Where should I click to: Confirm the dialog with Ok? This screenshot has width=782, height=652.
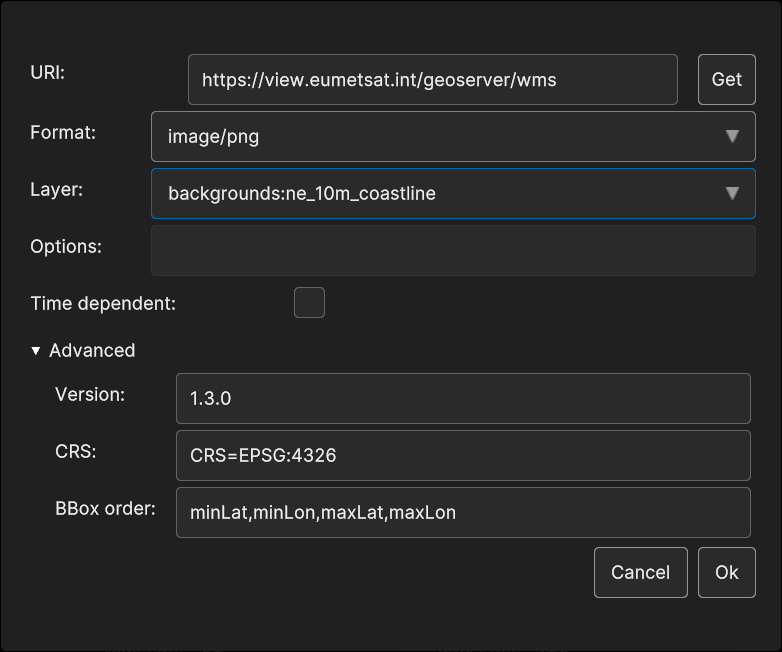click(x=726, y=572)
